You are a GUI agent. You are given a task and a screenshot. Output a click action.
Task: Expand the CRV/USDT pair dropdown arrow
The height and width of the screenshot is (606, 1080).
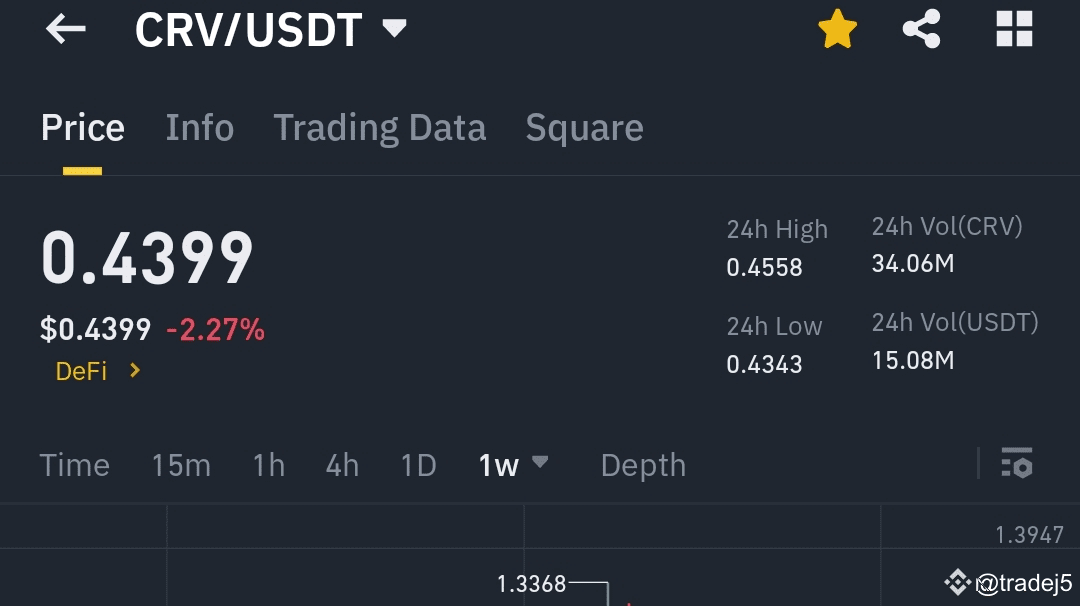coord(395,28)
